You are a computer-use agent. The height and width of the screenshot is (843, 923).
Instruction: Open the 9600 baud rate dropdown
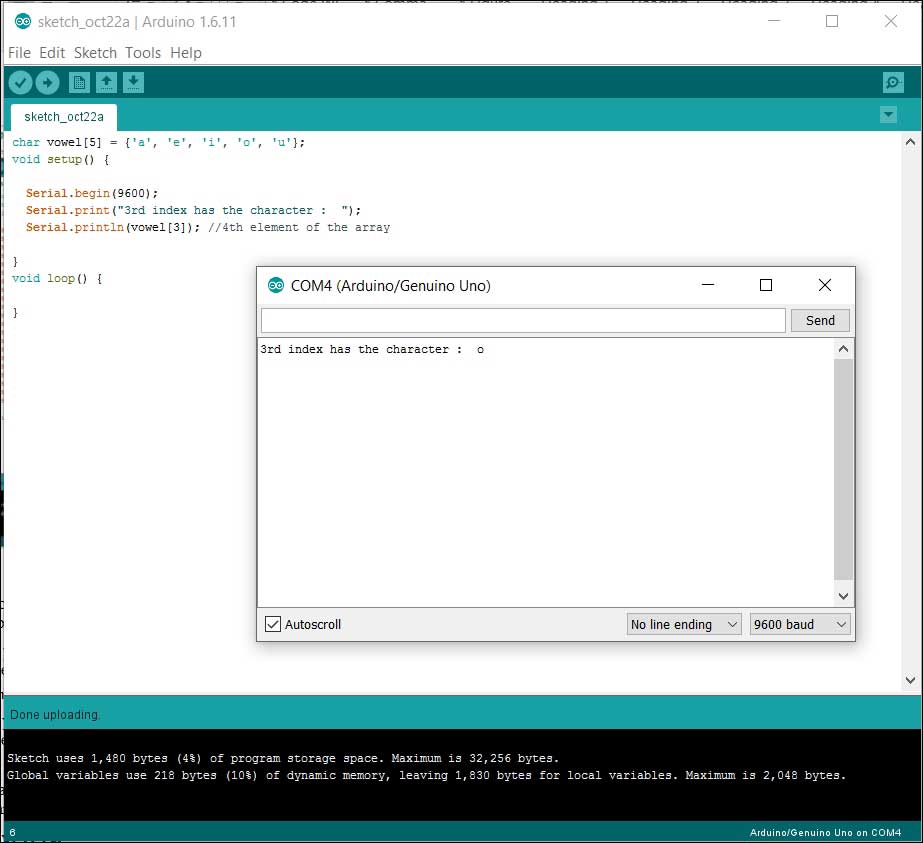pos(800,624)
